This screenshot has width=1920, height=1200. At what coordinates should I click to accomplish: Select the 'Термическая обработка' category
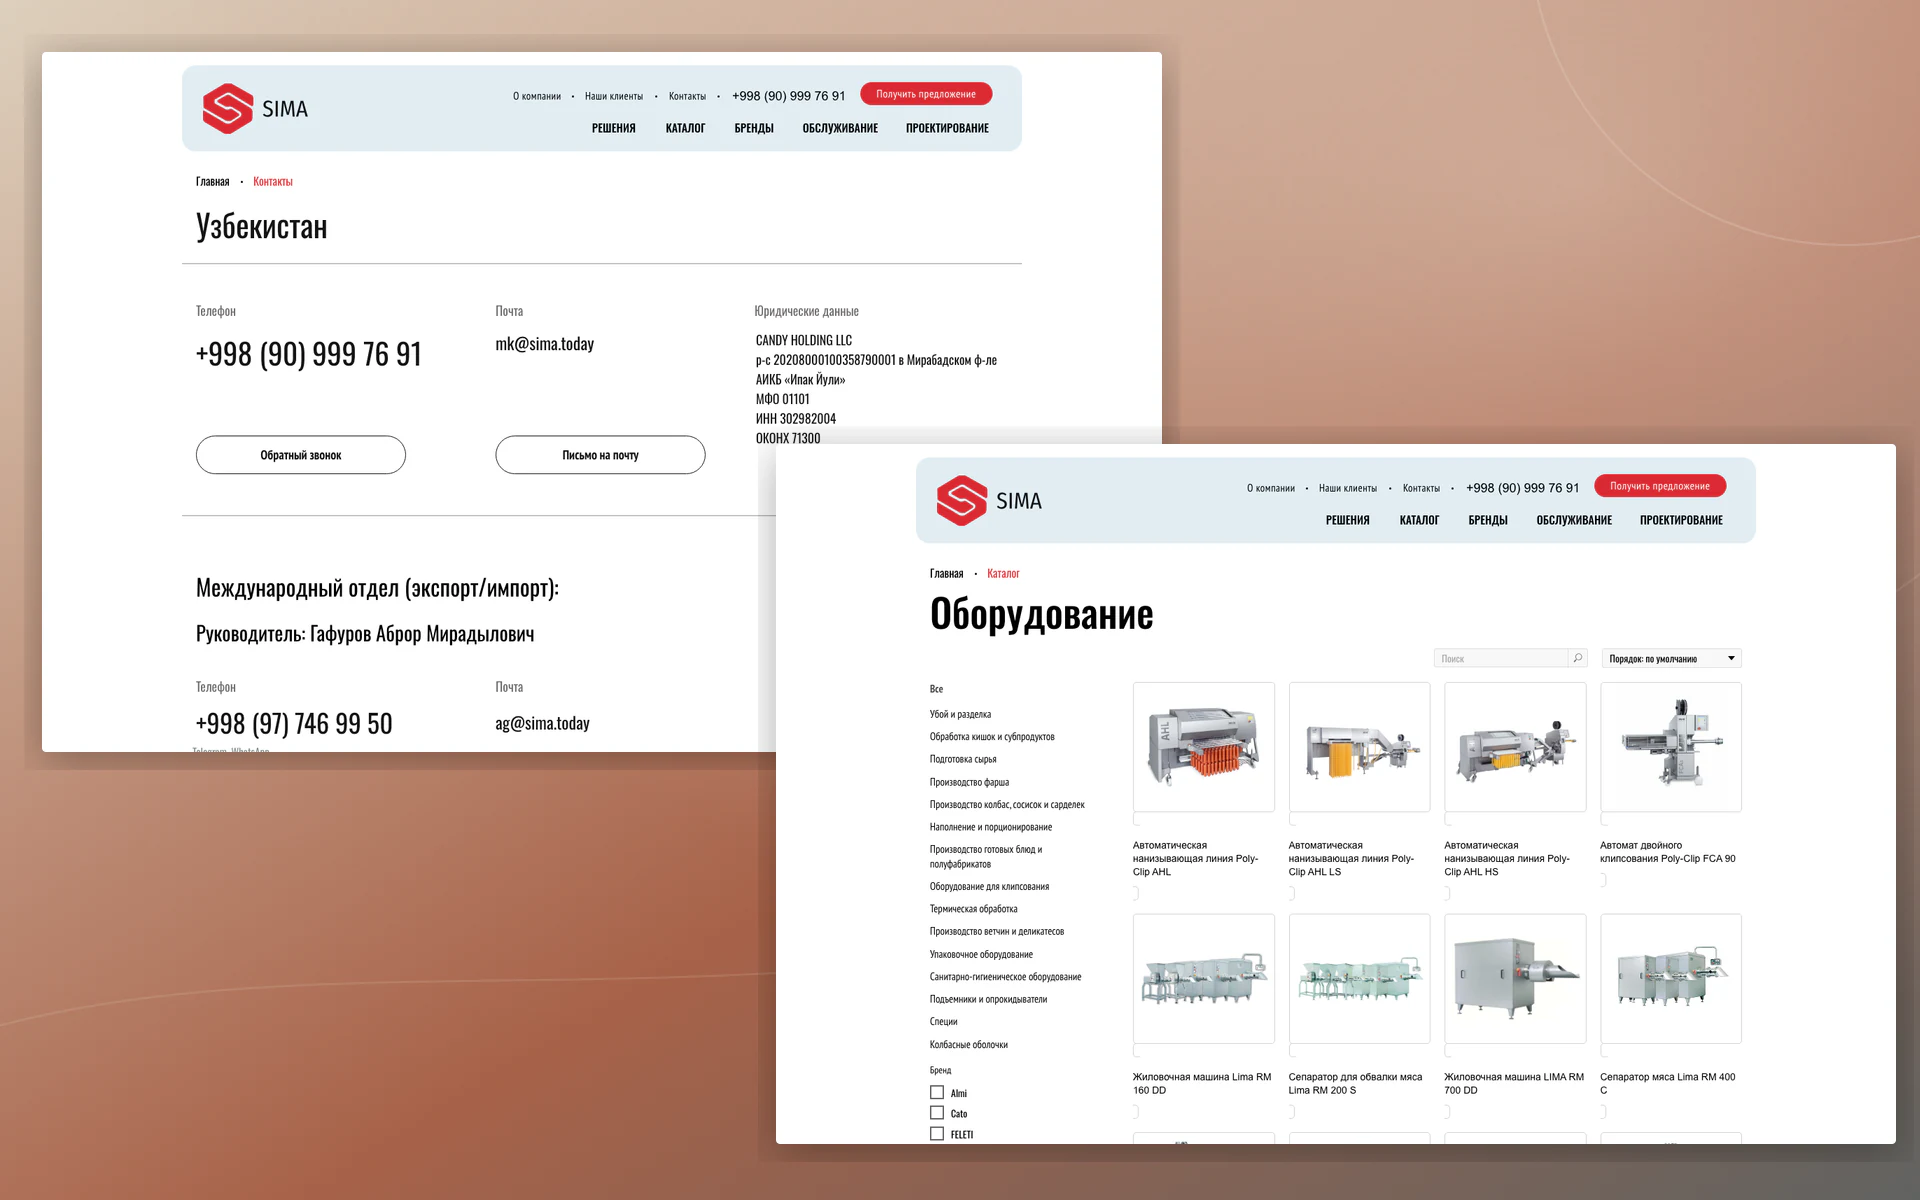click(x=973, y=909)
